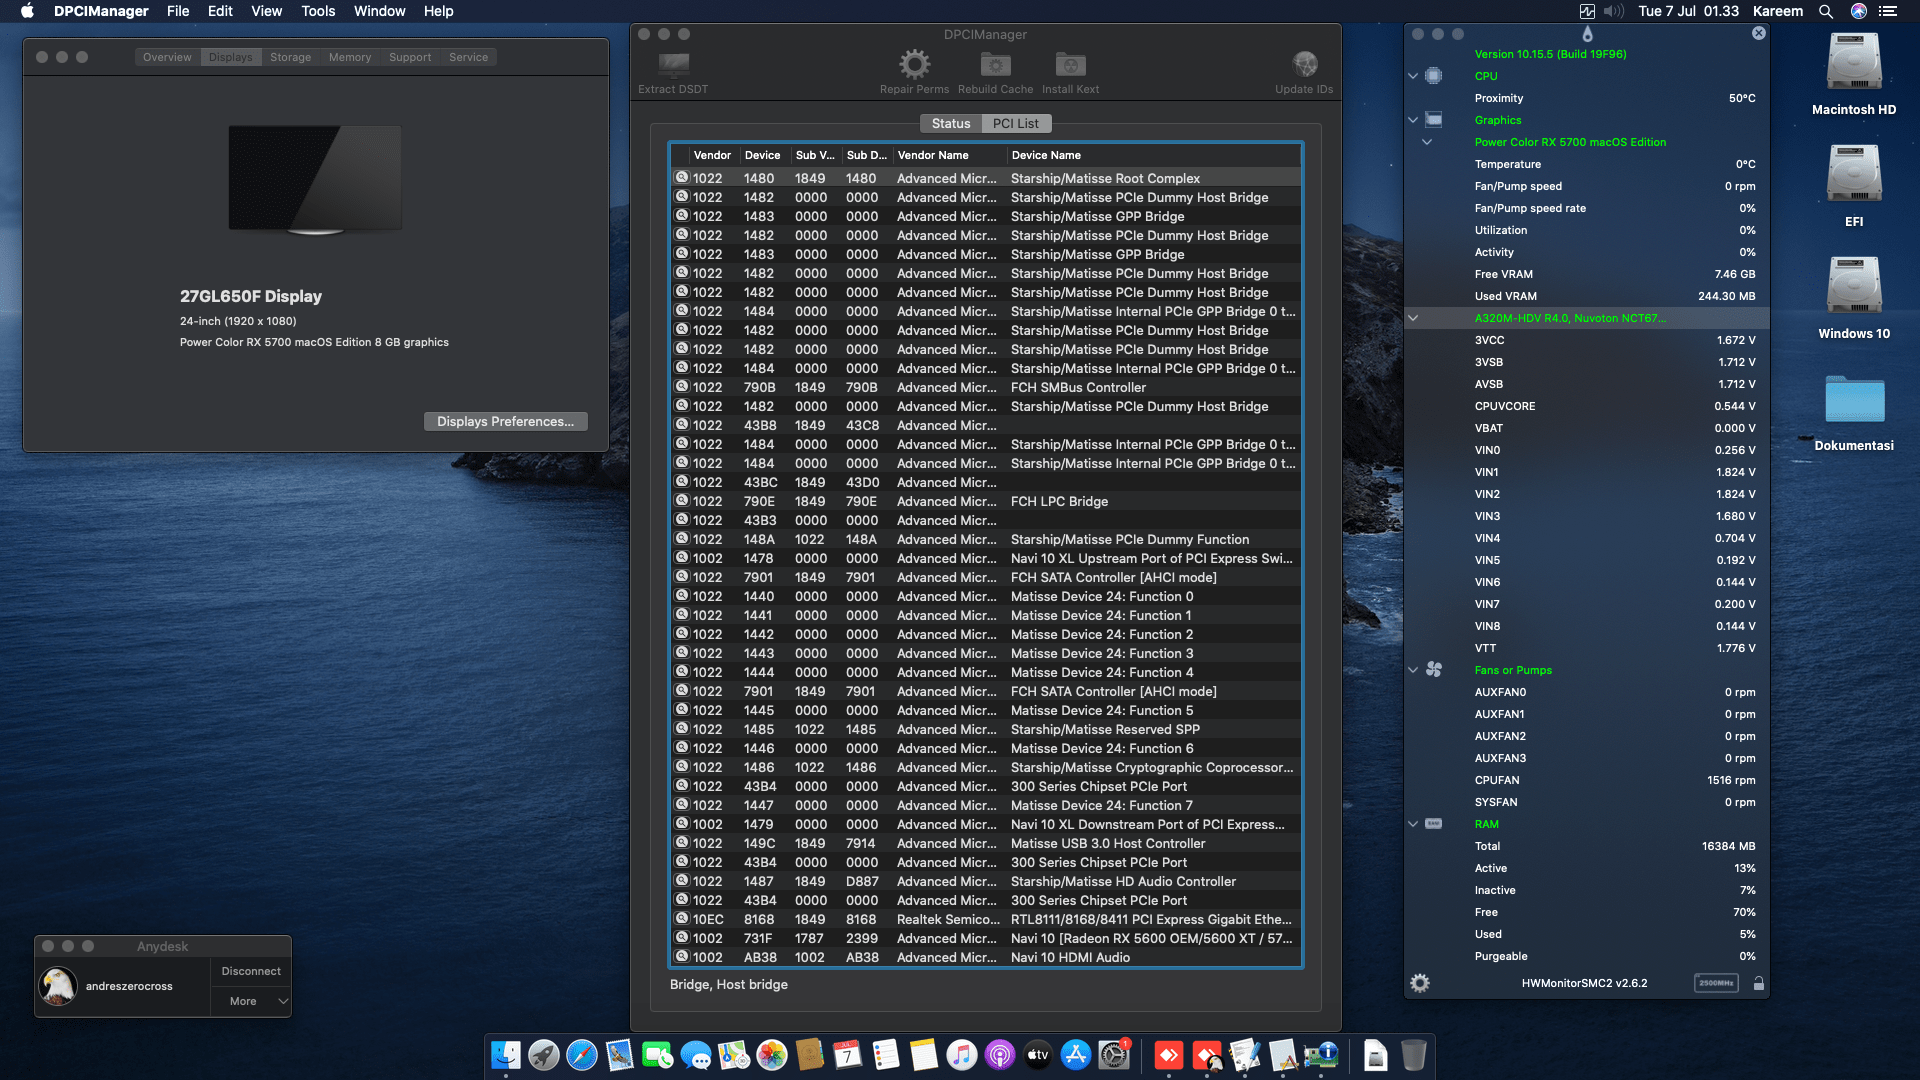The image size is (1920, 1080).
Task: Open the Tools menu
Action: tap(318, 11)
